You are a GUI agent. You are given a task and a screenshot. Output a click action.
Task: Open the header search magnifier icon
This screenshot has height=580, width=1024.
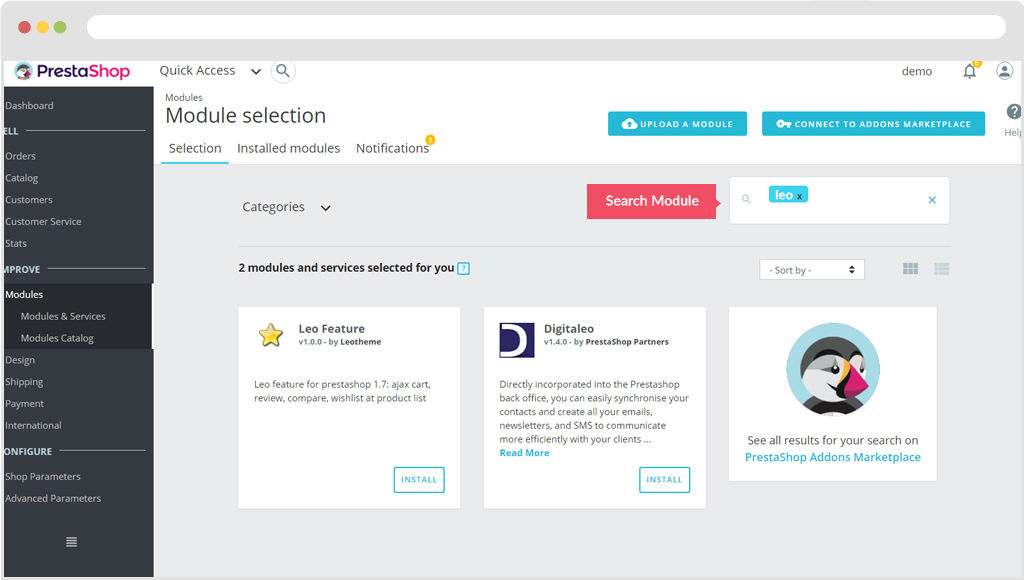click(283, 71)
